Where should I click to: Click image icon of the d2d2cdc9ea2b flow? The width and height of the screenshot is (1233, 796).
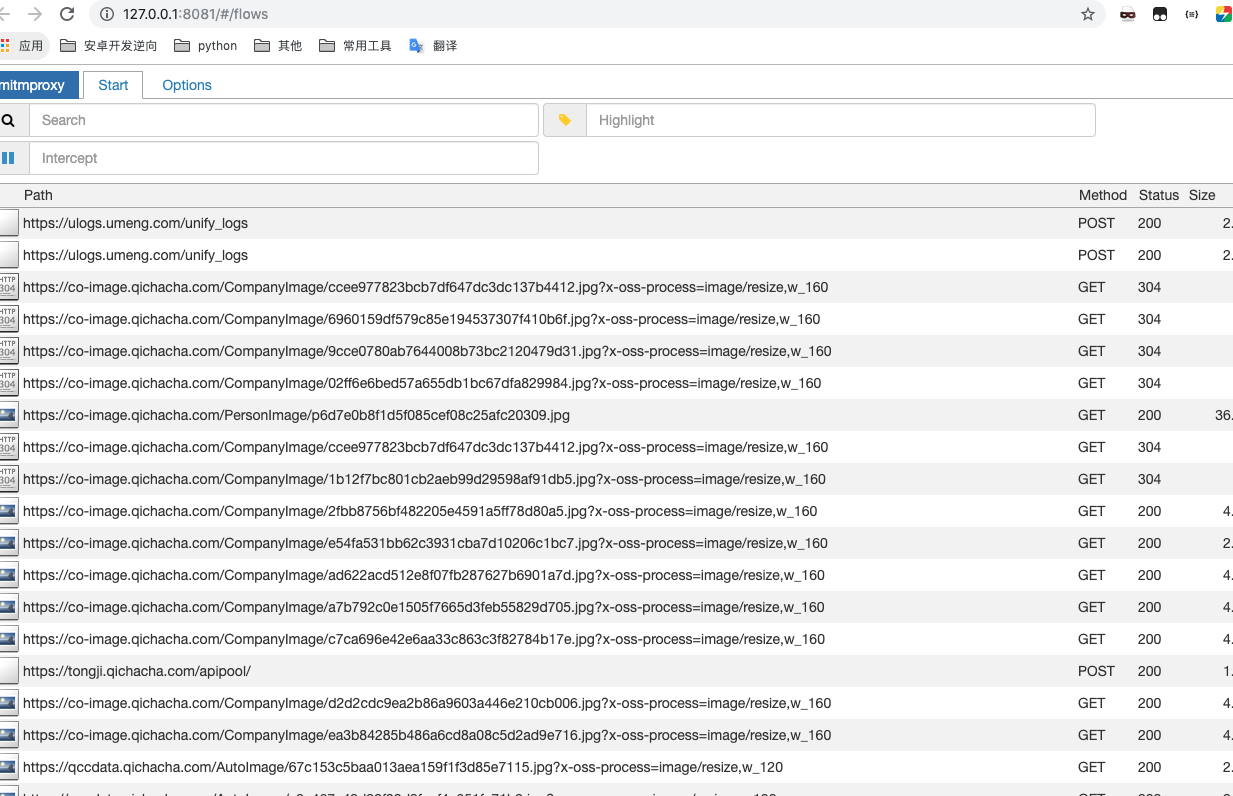tap(8, 703)
